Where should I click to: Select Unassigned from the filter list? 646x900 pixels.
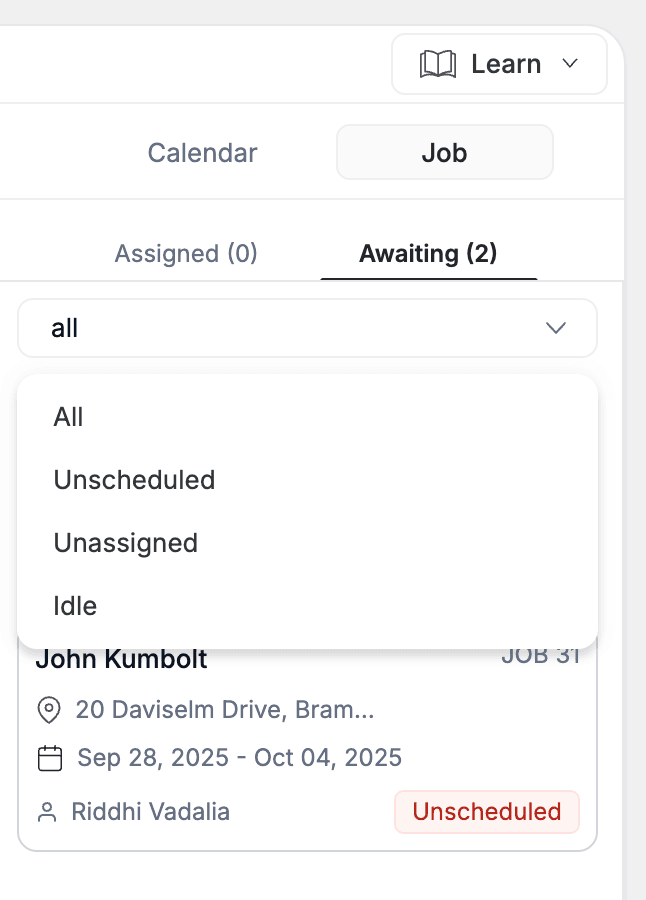click(126, 543)
